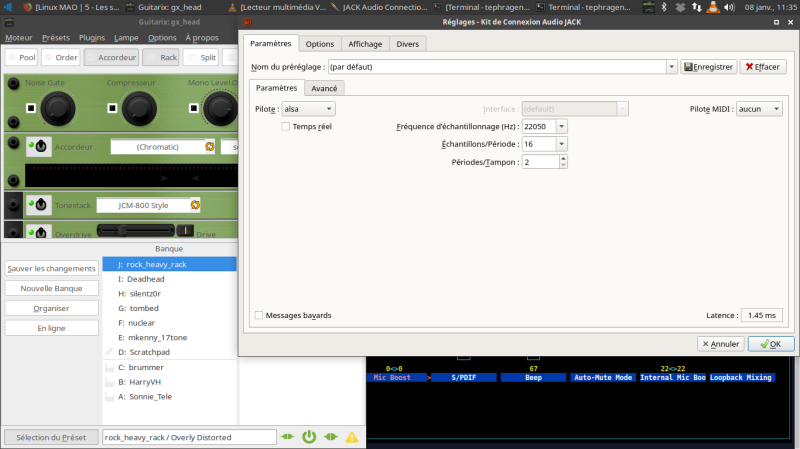
Task: Toggle the Noise Gate on/off square
Action: point(31,108)
